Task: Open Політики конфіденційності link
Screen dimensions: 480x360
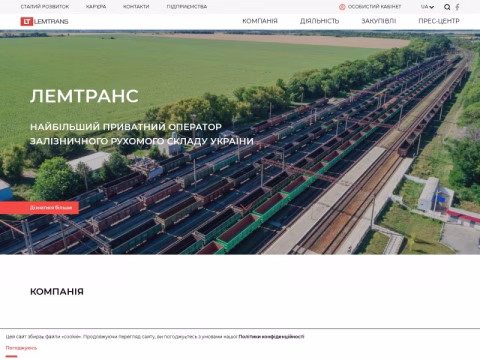Action: pyautogui.click(x=271, y=337)
